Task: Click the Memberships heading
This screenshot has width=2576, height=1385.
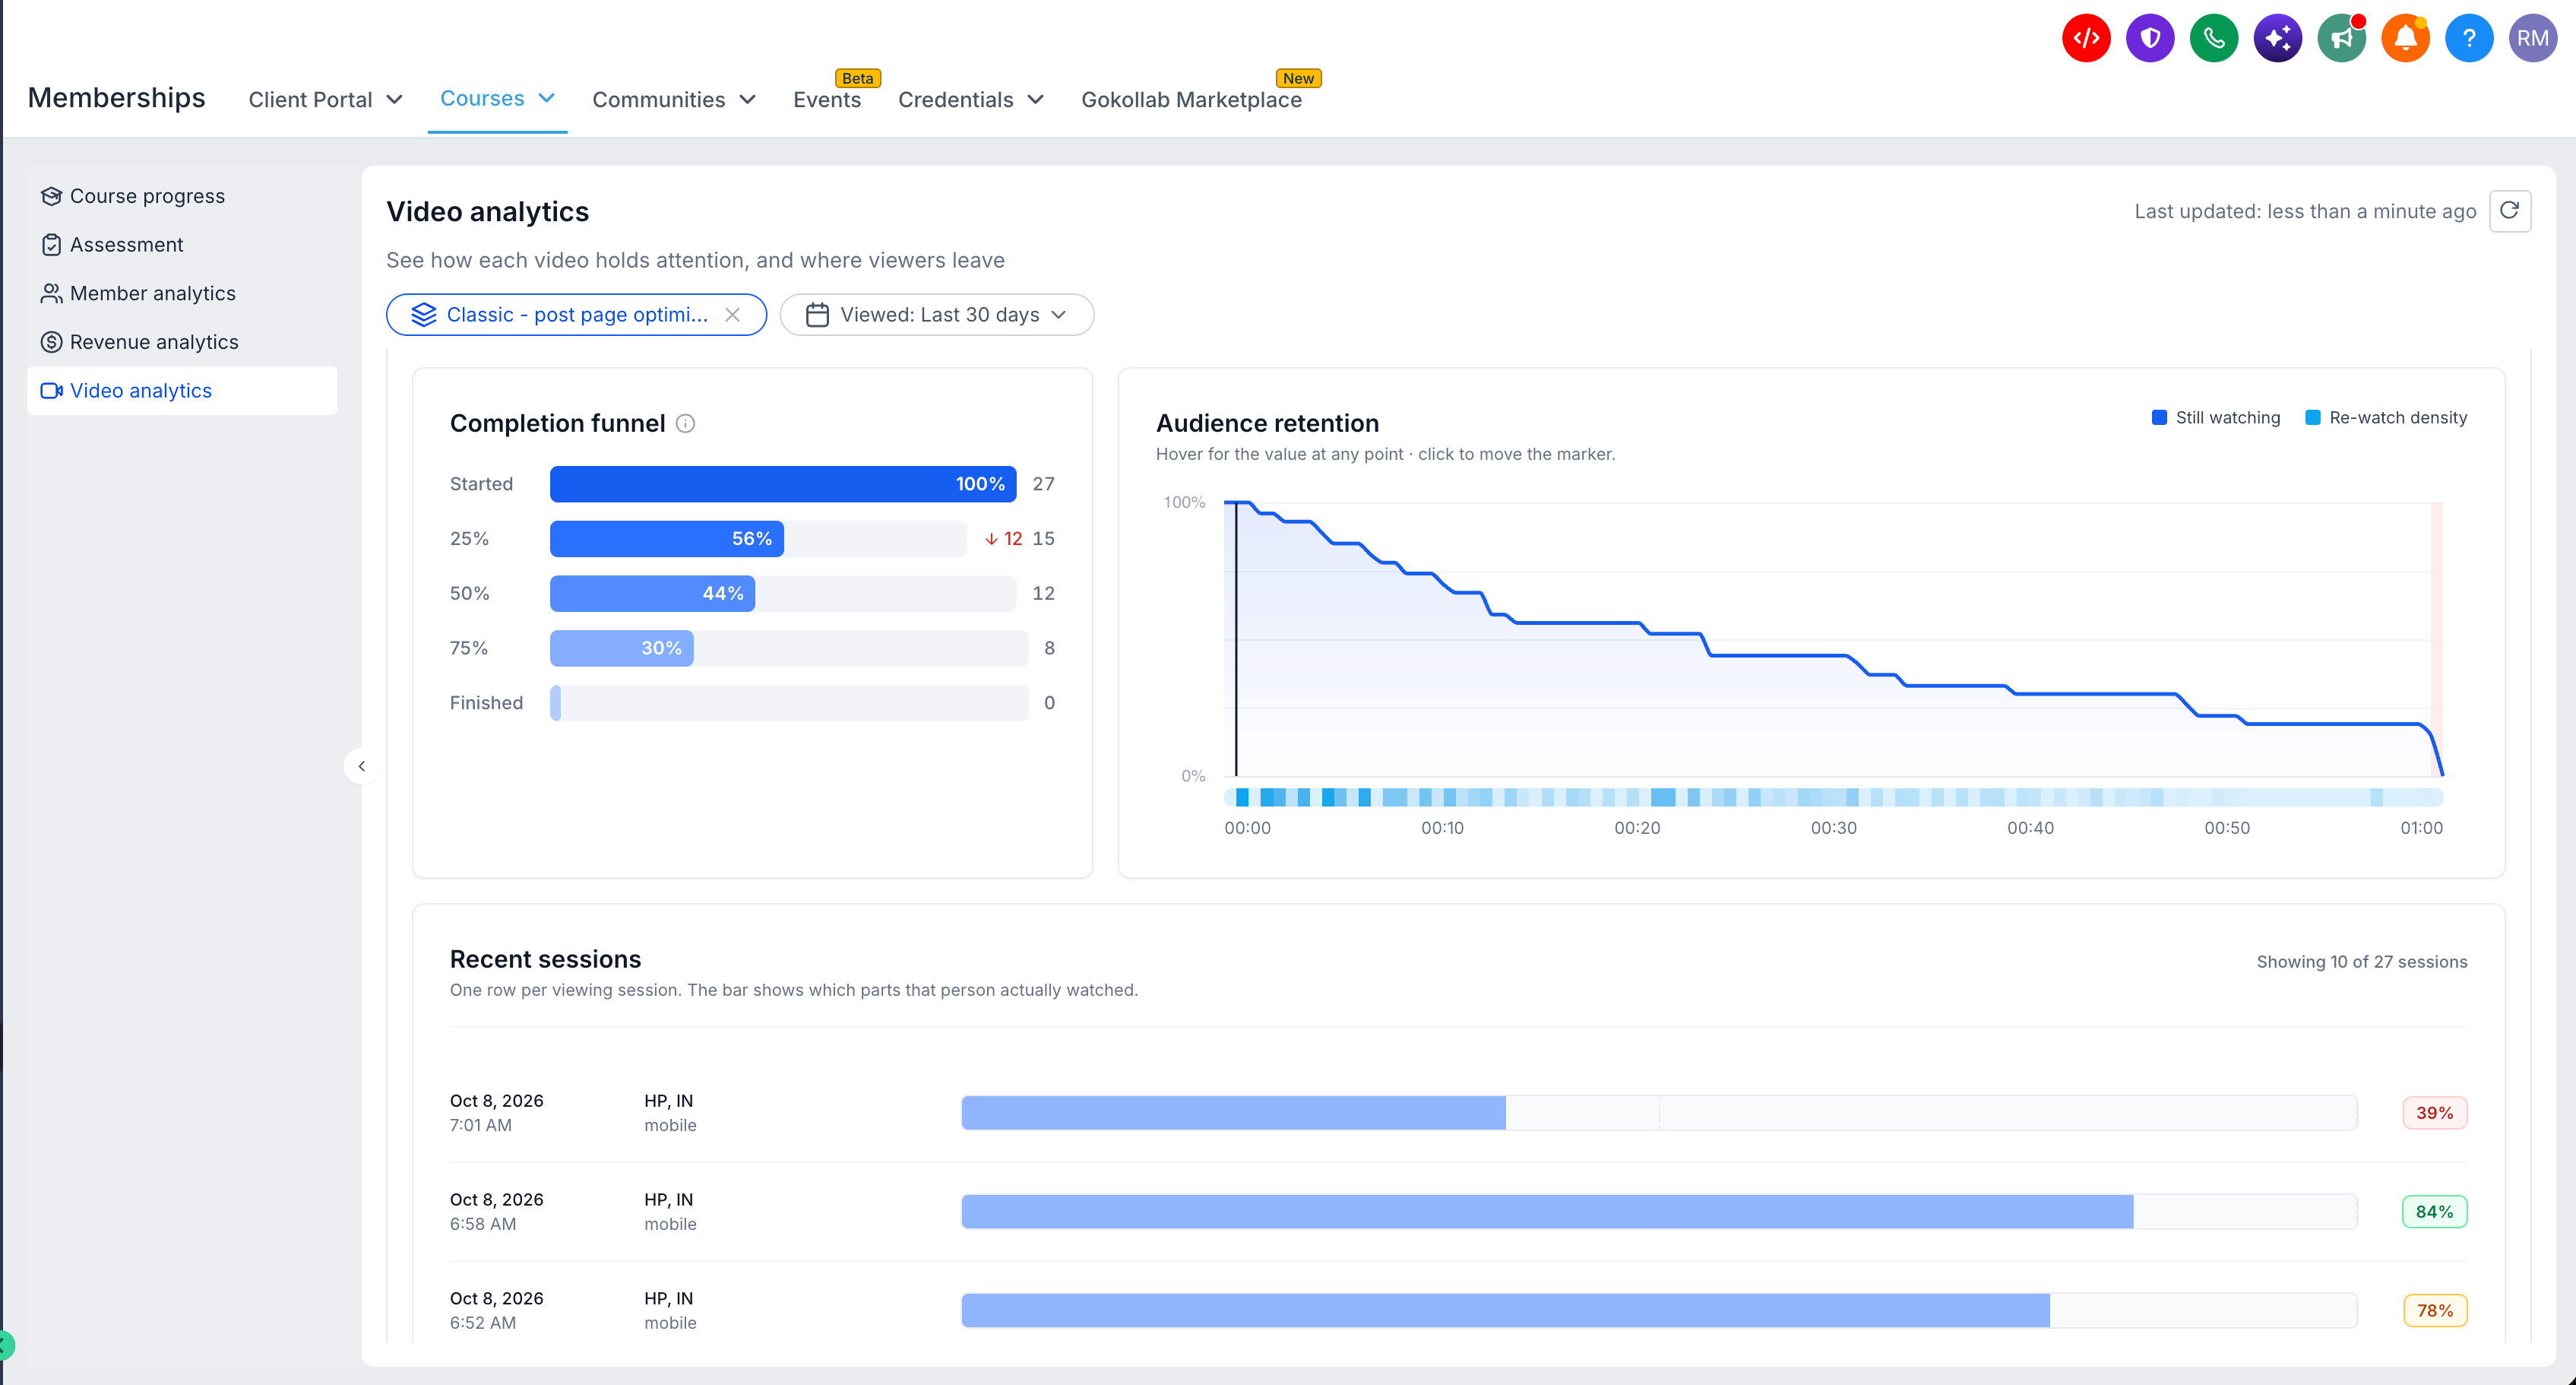Action: click(116, 98)
